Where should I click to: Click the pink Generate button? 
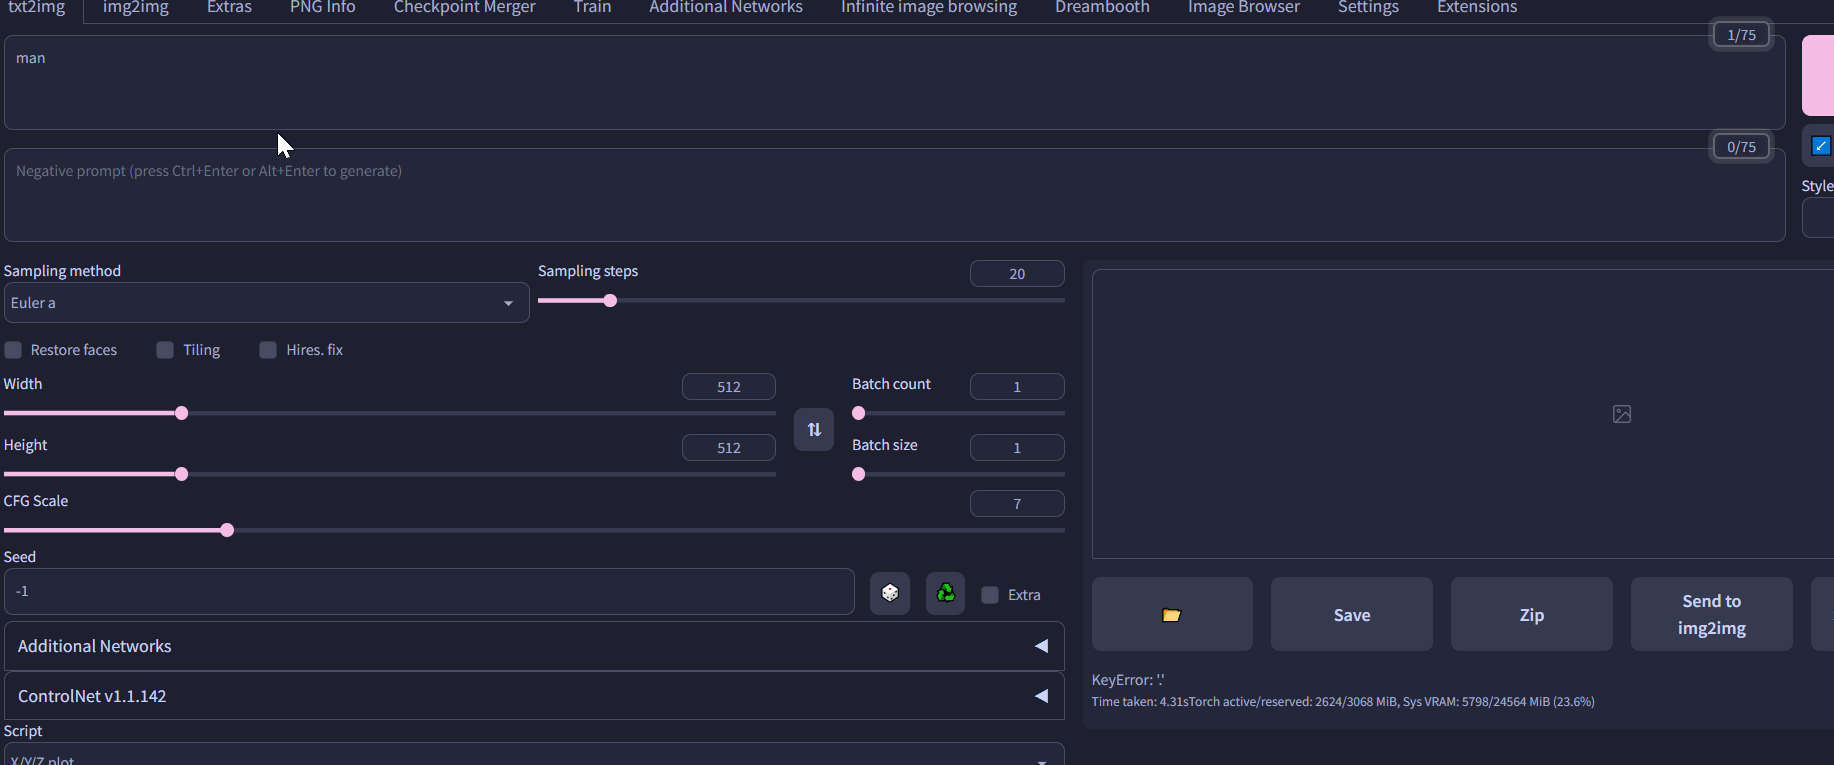[x=1818, y=76]
